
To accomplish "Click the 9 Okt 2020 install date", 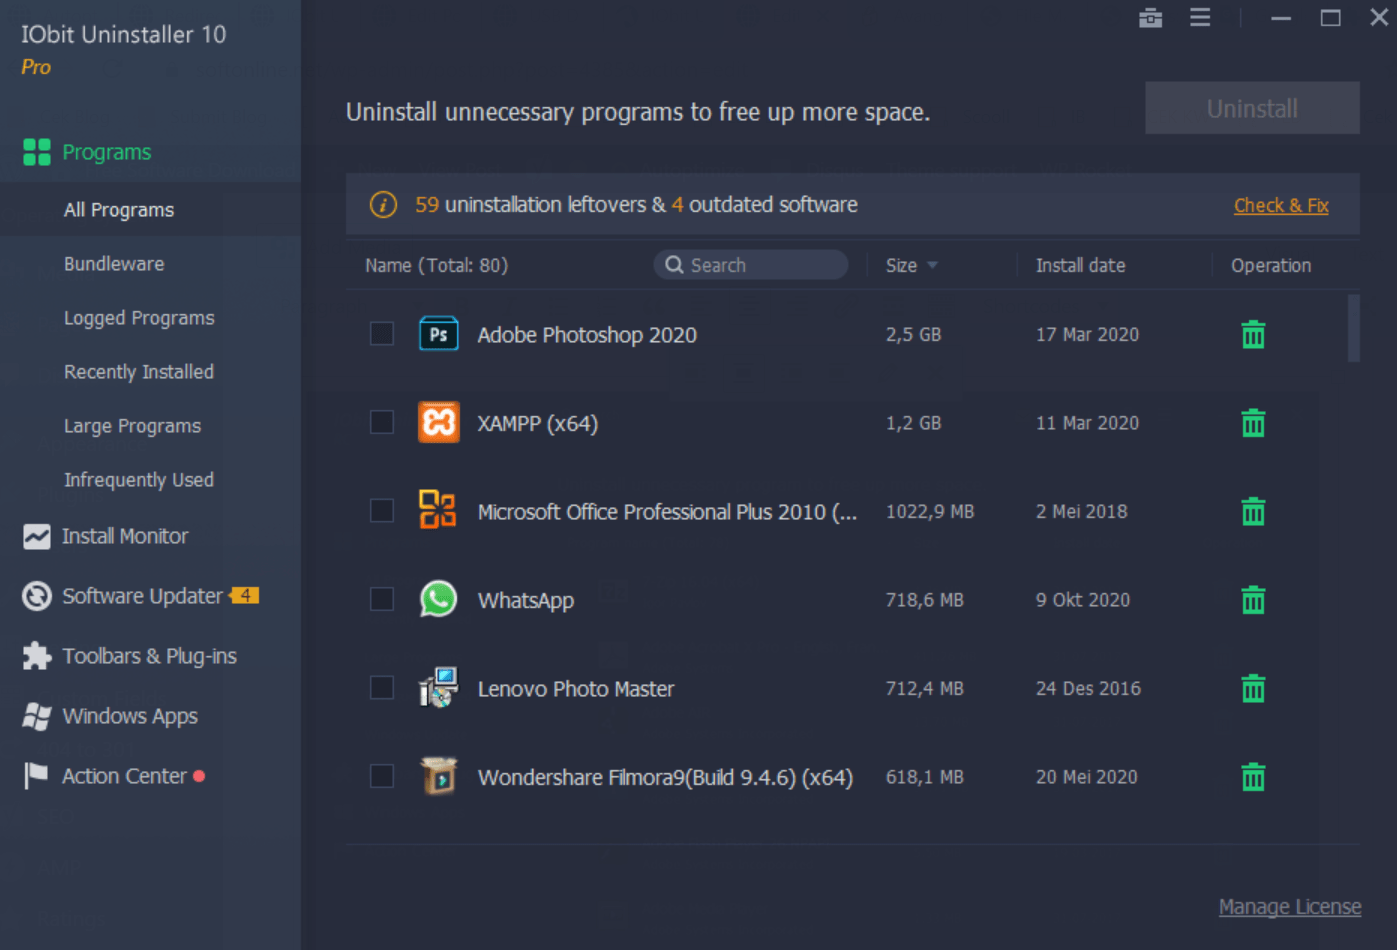I will (x=1083, y=600).
